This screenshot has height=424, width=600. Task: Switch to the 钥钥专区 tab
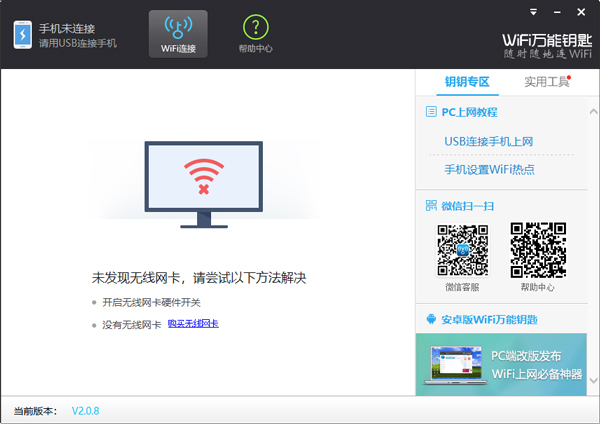click(x=467, y=82)
